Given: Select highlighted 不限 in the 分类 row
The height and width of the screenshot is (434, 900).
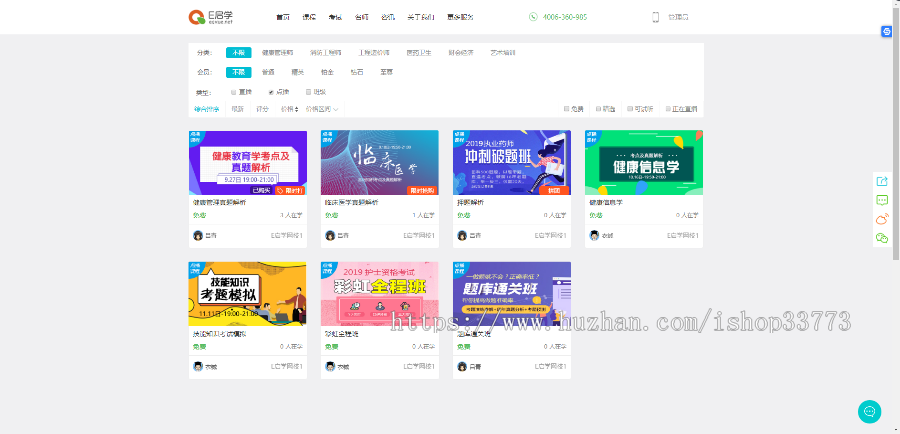Looking at the screenshot, I should [x=238, y=52].
